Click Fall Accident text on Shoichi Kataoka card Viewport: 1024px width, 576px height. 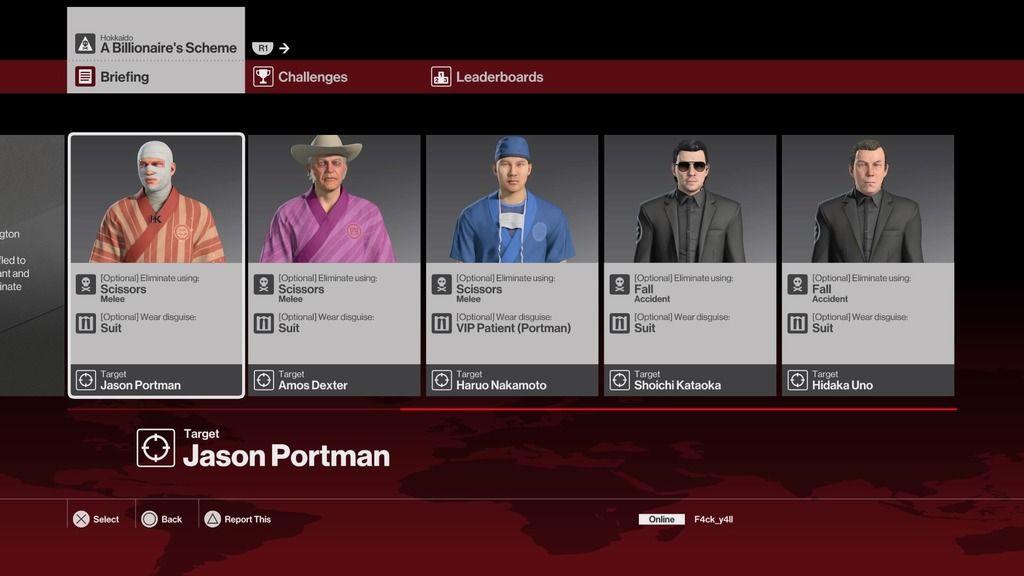point(652,293)
